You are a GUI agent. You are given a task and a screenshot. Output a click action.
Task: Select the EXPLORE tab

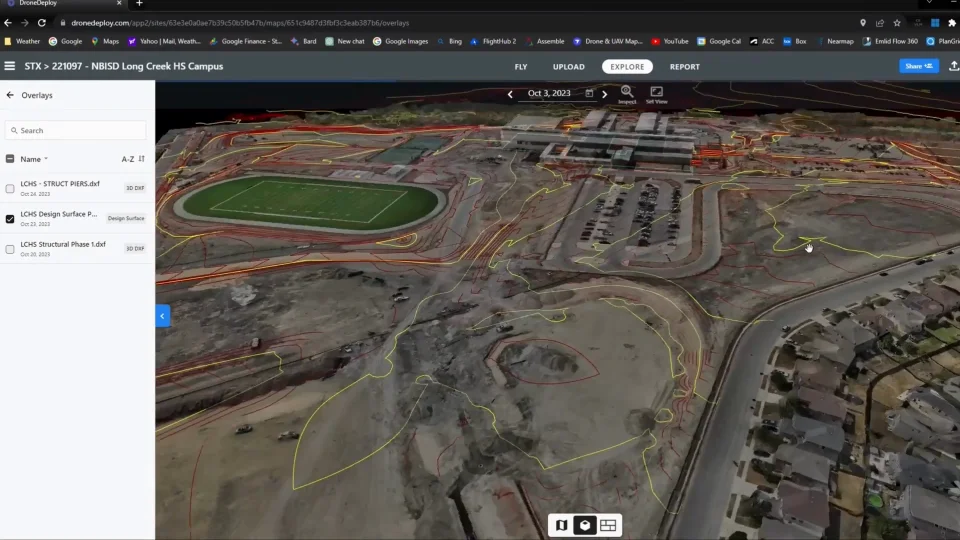627,67
